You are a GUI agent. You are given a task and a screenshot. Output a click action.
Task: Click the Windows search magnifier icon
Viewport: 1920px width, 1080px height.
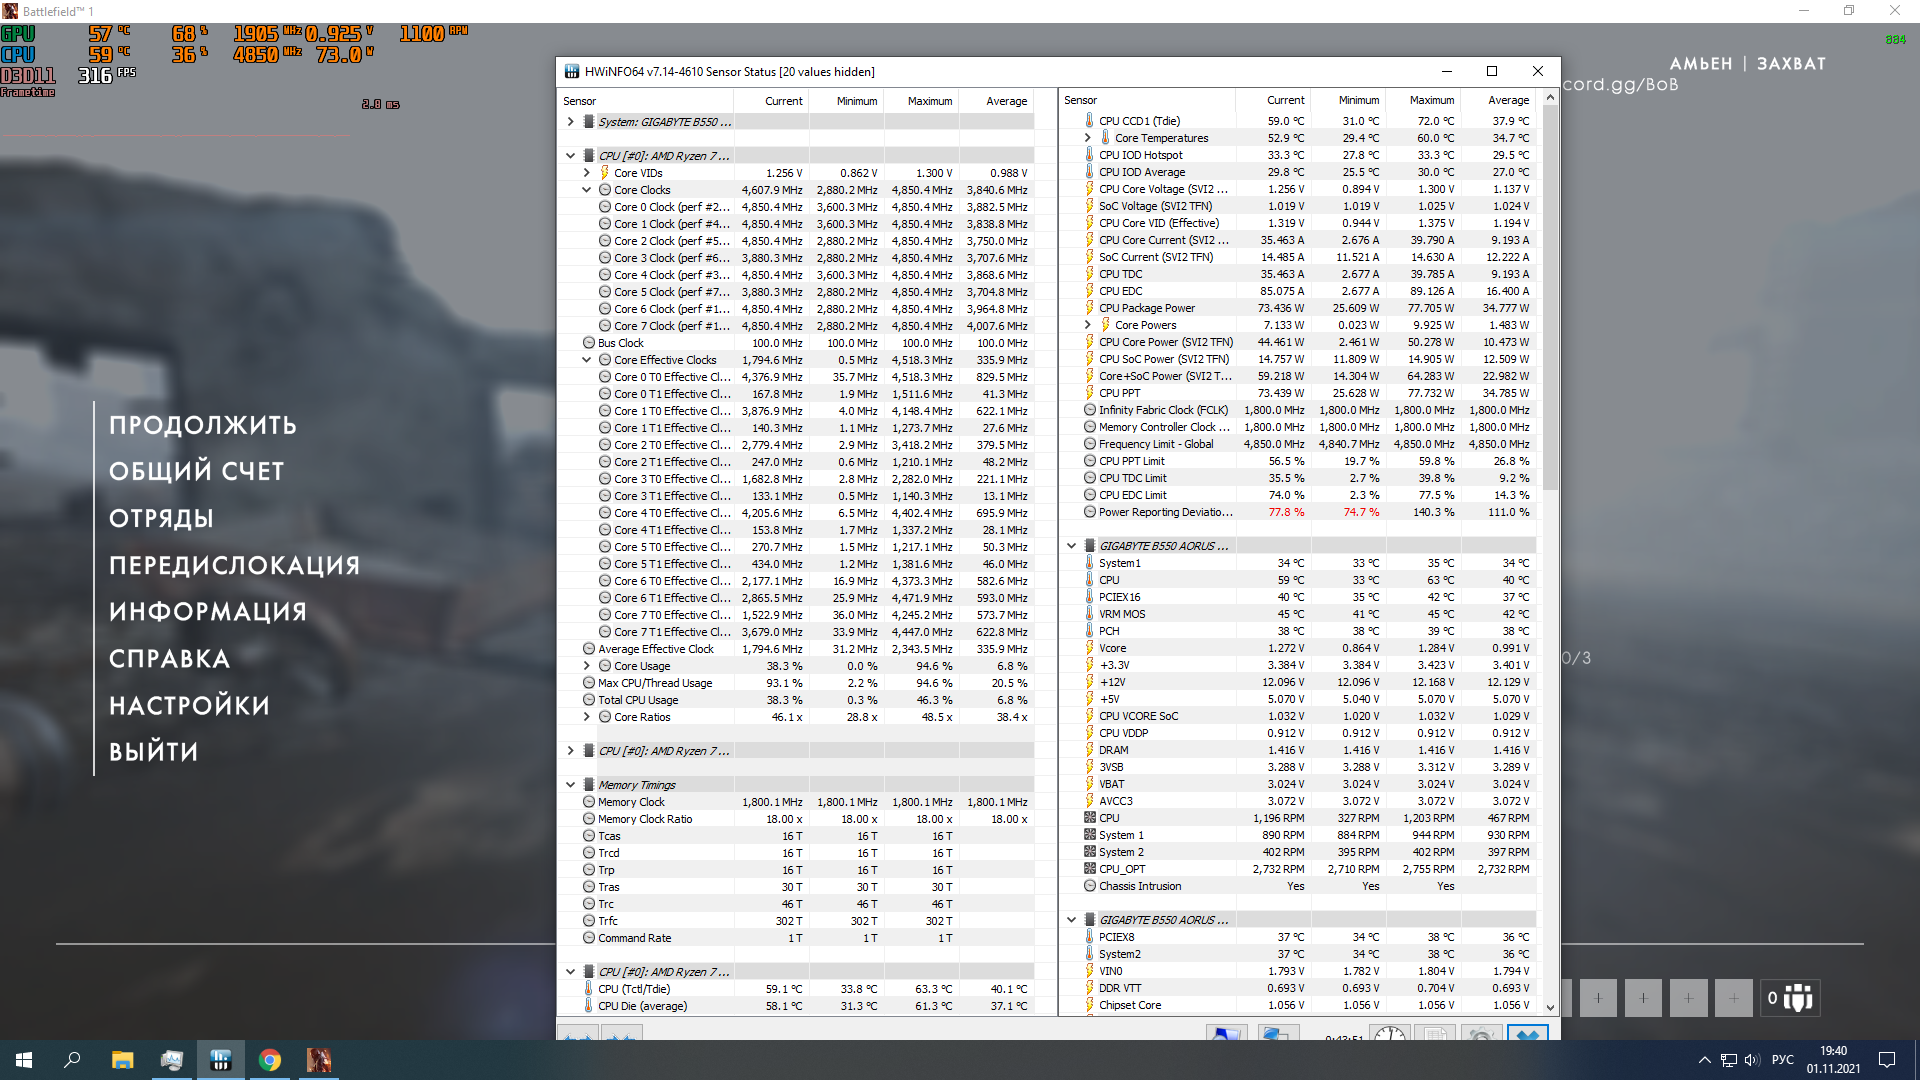[x=72, y=1060]
